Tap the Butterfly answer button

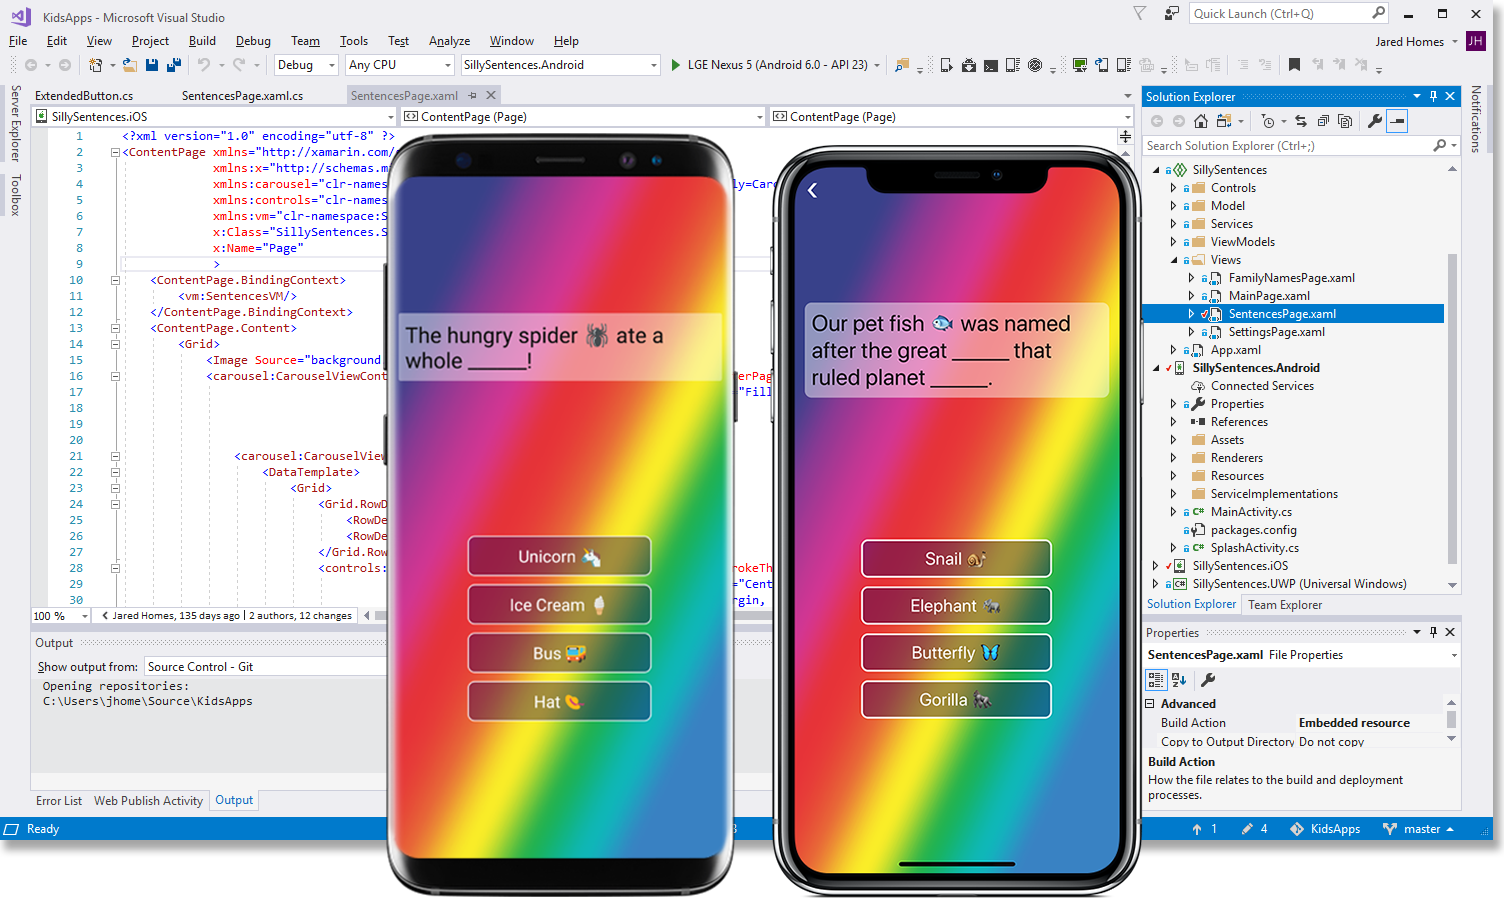coord(956,653)
